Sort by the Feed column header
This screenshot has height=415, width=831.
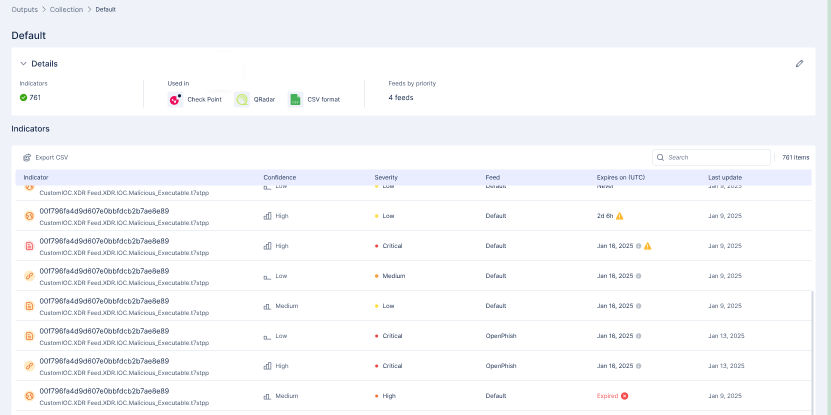point(493,178)
